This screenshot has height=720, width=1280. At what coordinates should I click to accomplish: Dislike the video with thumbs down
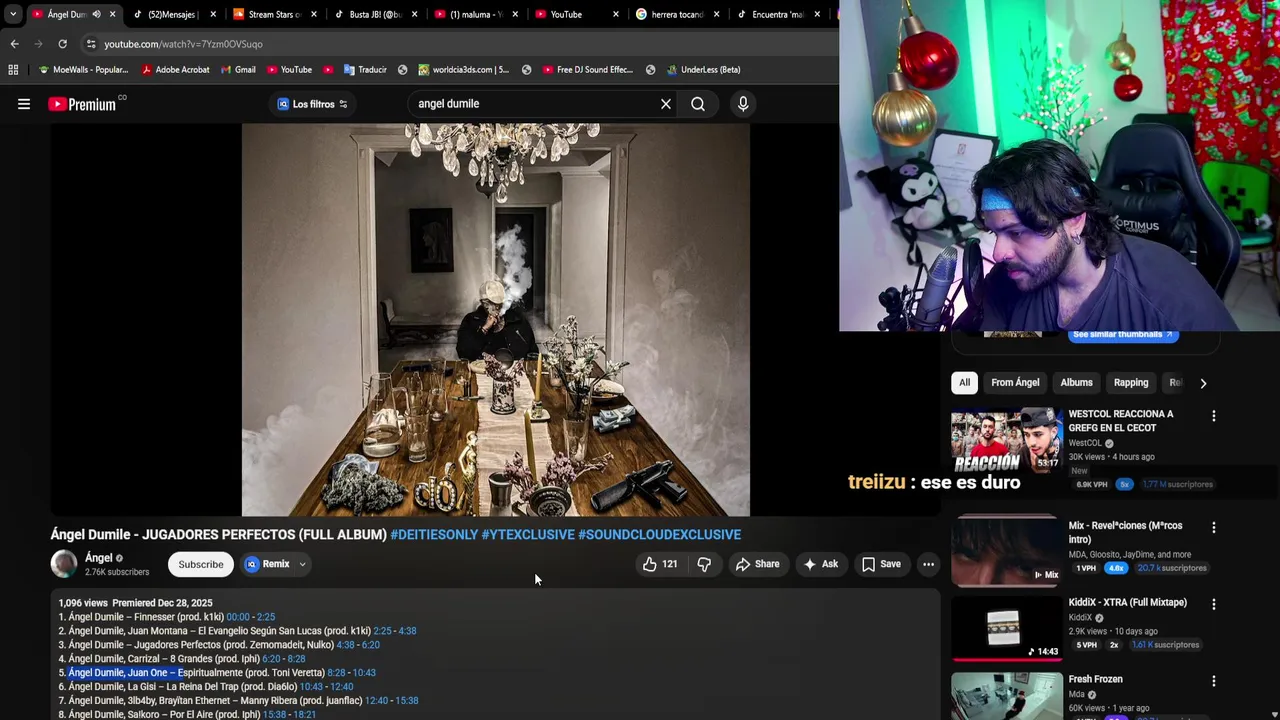[704, 564]
